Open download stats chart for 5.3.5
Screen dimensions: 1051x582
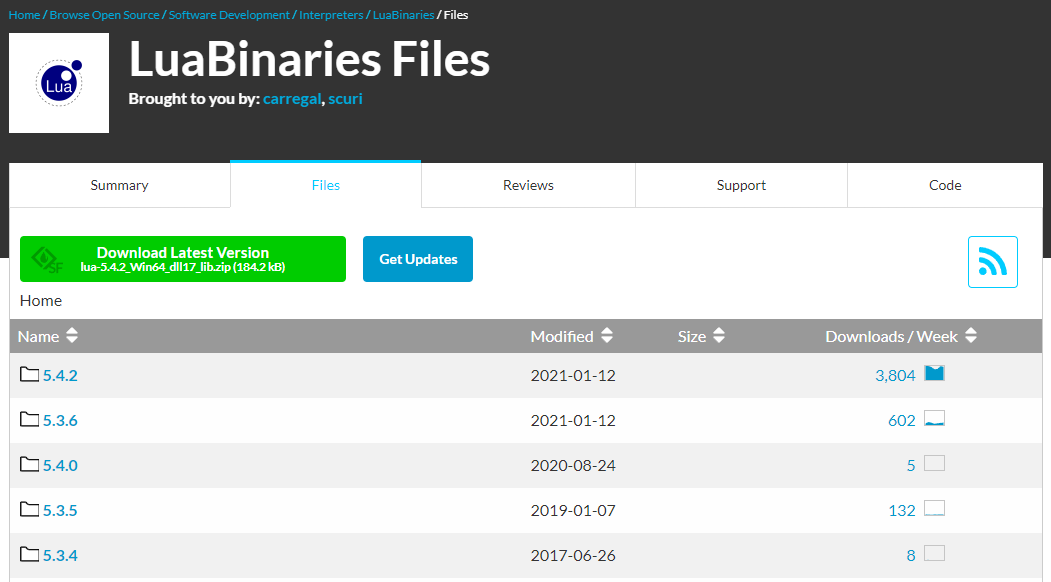934,508
